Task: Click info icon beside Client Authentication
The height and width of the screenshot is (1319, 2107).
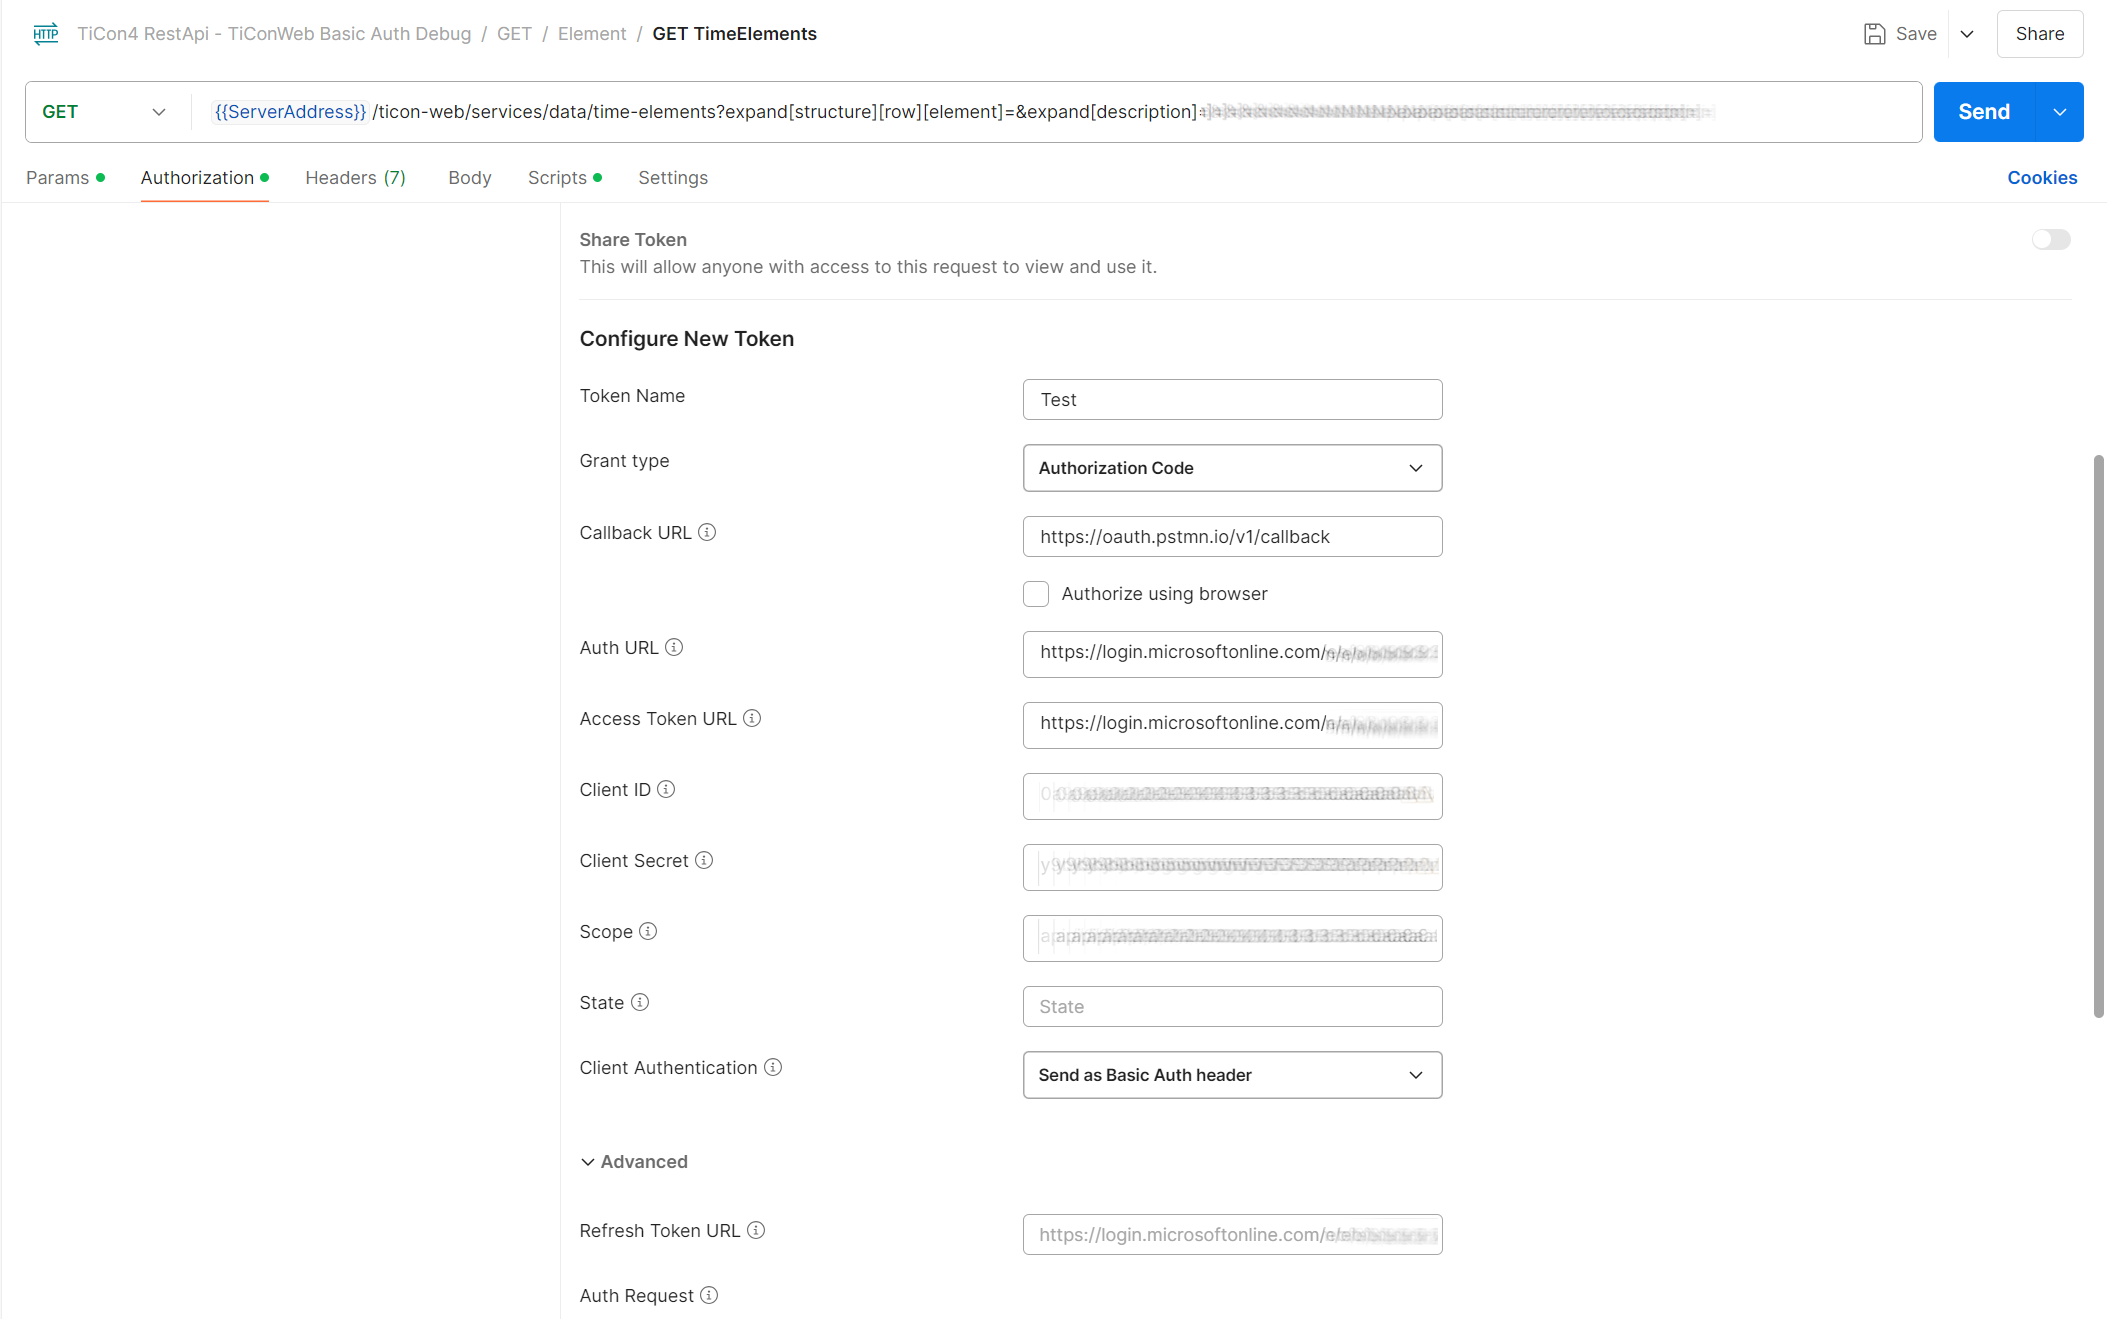Action: pos(773,1067)
